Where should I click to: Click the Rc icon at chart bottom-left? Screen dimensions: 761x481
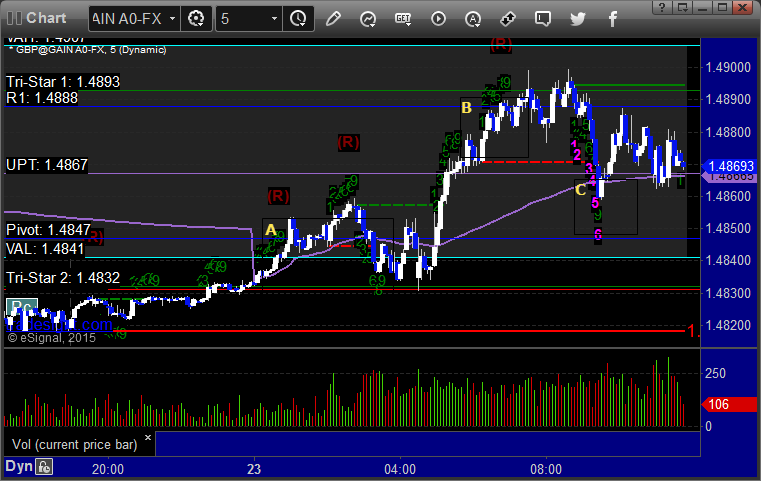point(21,307)
